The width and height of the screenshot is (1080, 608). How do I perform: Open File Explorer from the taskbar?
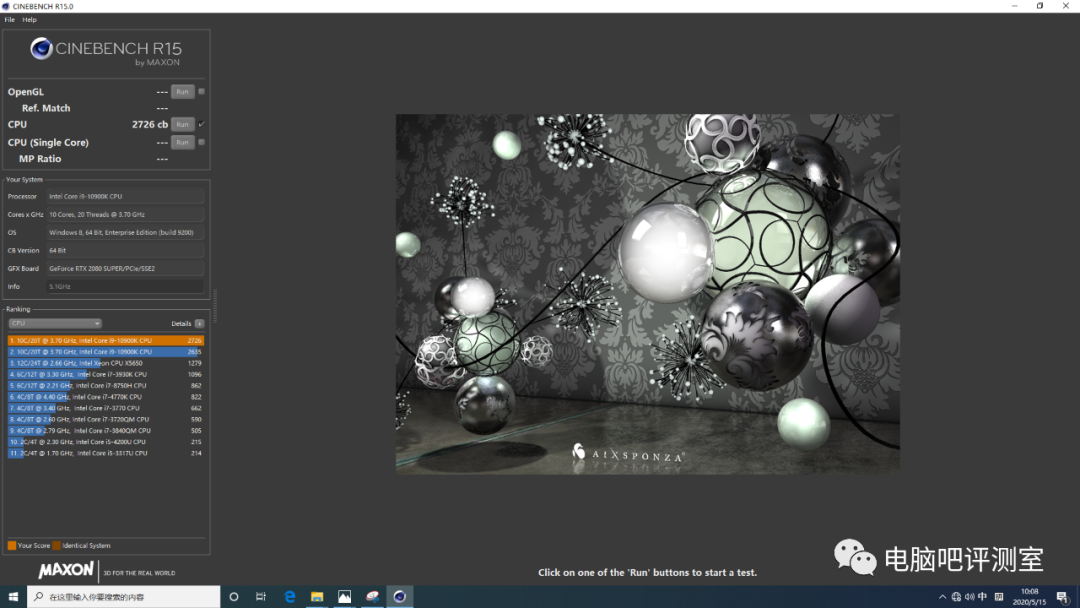(317, 597)
